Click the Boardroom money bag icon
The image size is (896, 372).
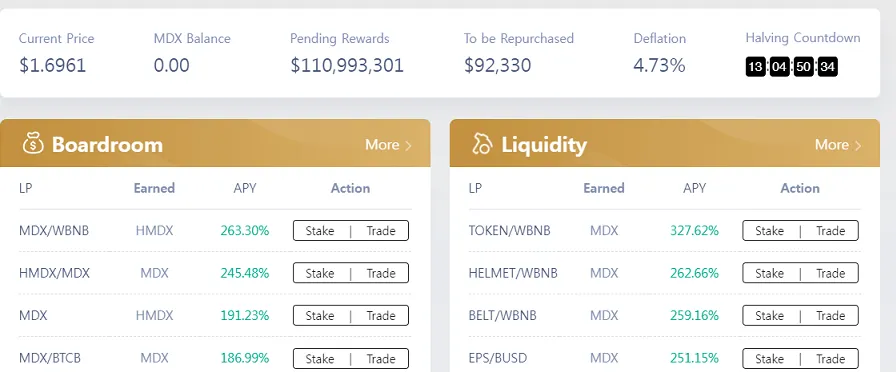click(33, 144)
